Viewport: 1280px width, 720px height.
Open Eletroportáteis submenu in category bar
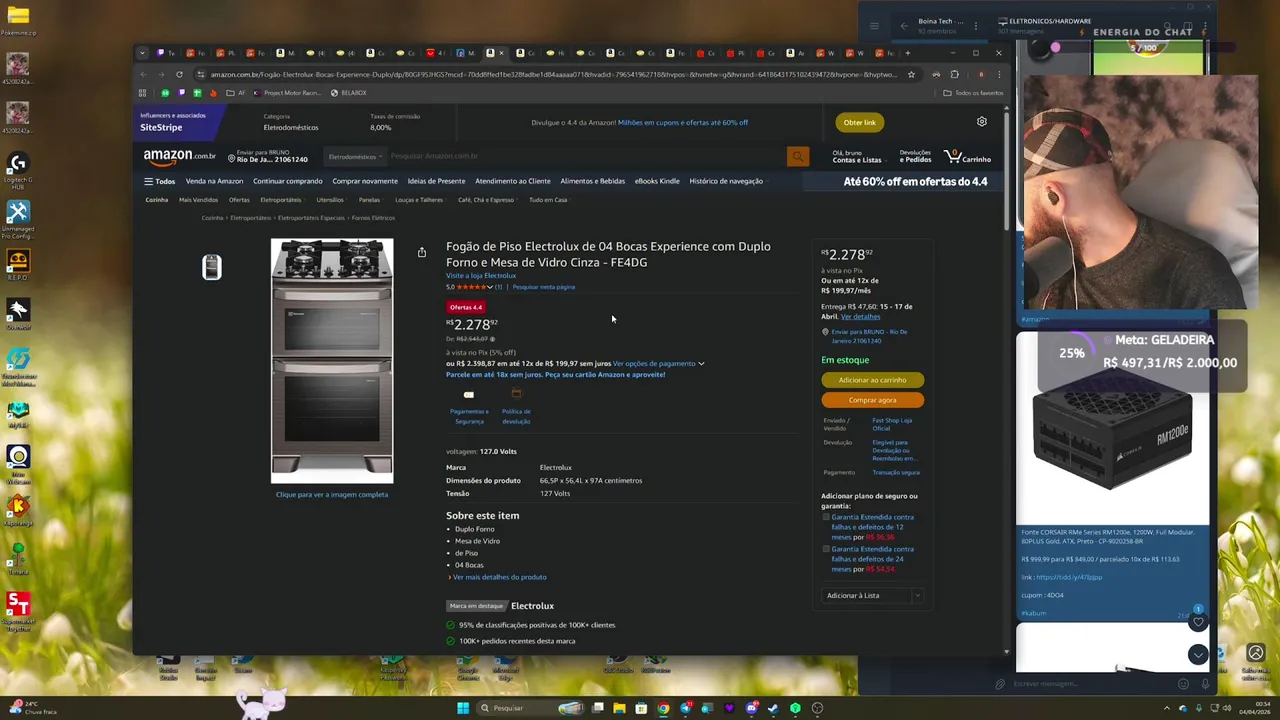coord(283,200)
